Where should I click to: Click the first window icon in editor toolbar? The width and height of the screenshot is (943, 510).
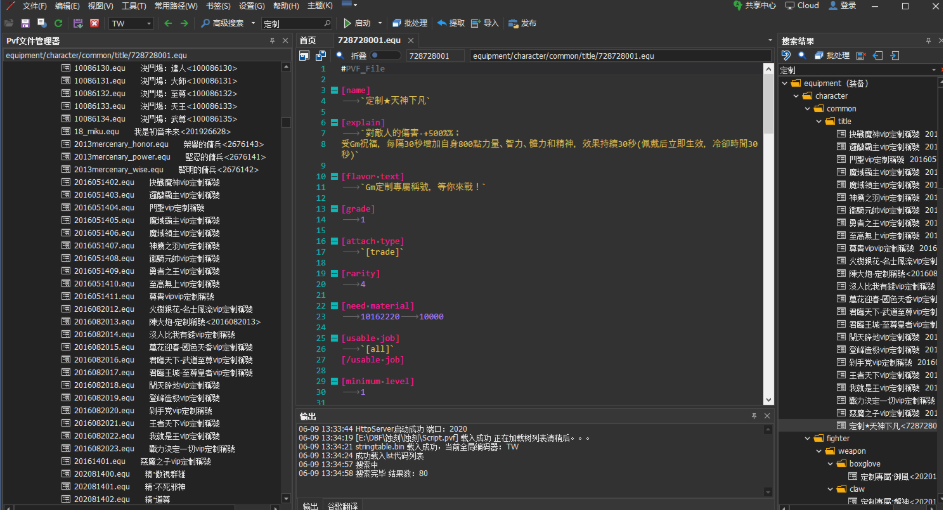click(304, 55)
